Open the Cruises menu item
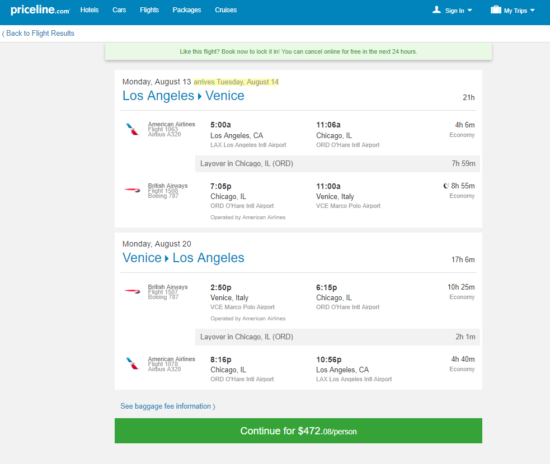The image size is (550, 464). (226, 10)
